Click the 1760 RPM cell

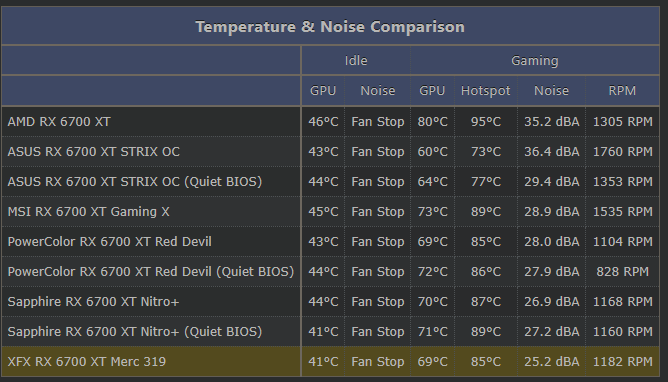pyautogui.click(x=622, y=152)
